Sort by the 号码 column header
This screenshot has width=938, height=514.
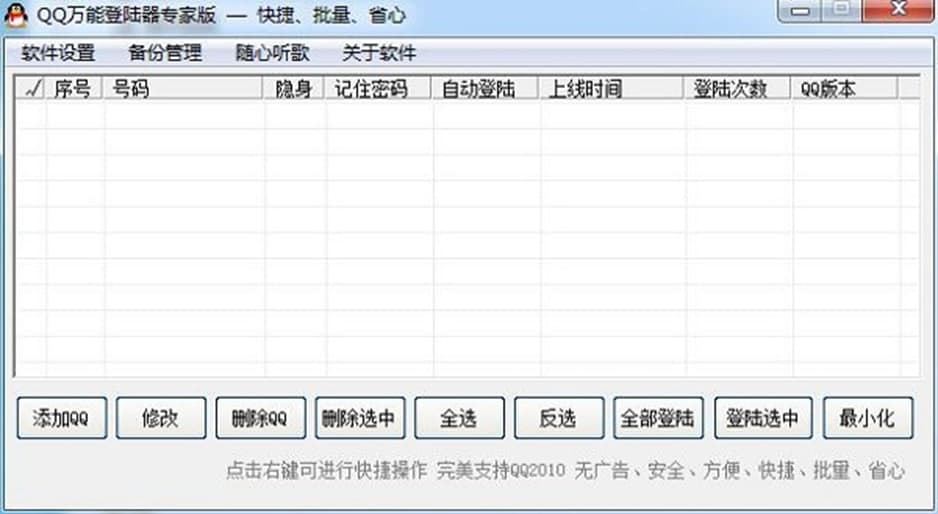click(x=184, y=89)
